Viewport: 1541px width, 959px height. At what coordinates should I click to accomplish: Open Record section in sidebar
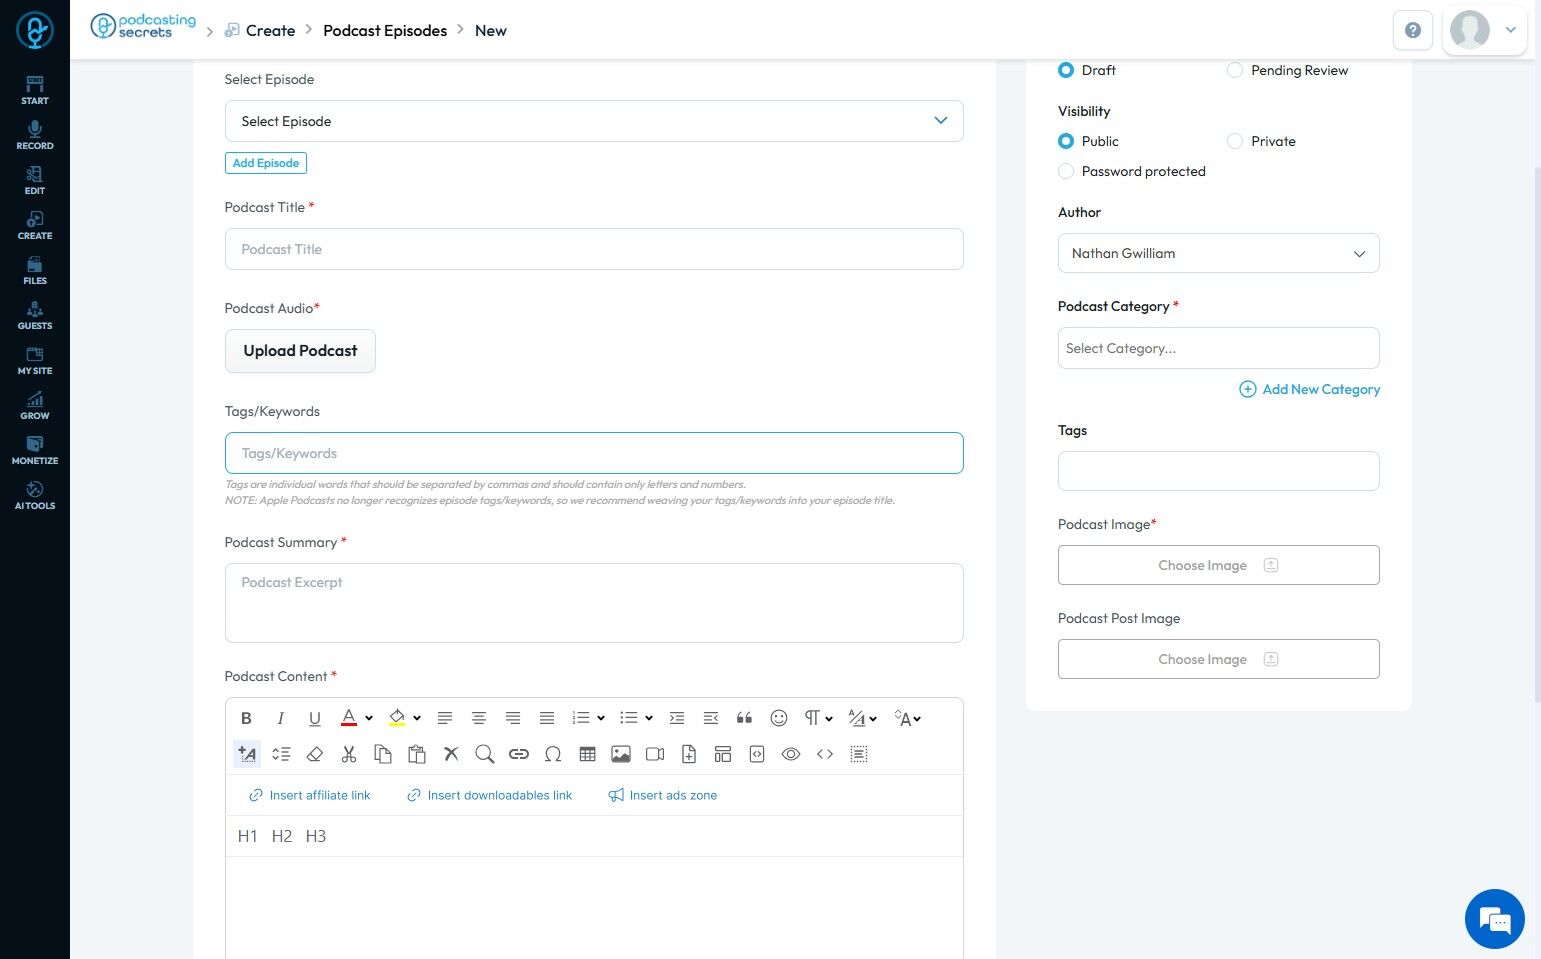coord(35,135)
